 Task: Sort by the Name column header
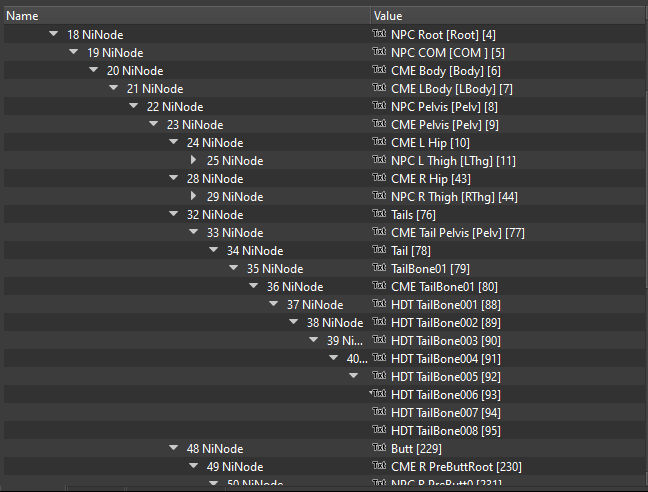[187, 16]
